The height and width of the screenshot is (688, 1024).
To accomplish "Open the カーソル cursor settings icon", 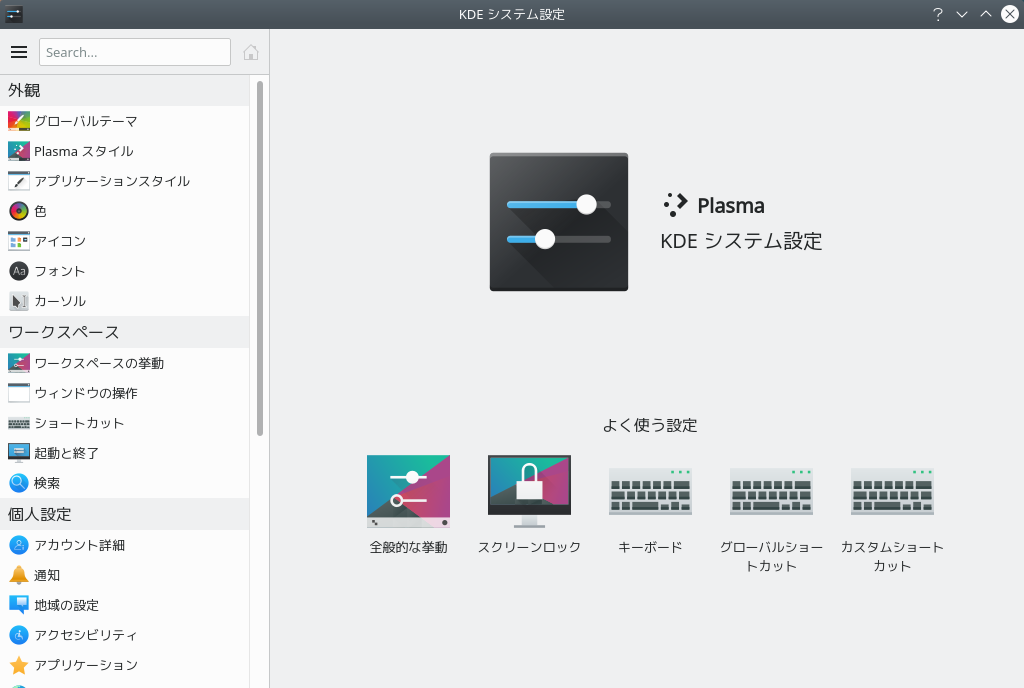I will pyautogui.click(x=19, y=301).
